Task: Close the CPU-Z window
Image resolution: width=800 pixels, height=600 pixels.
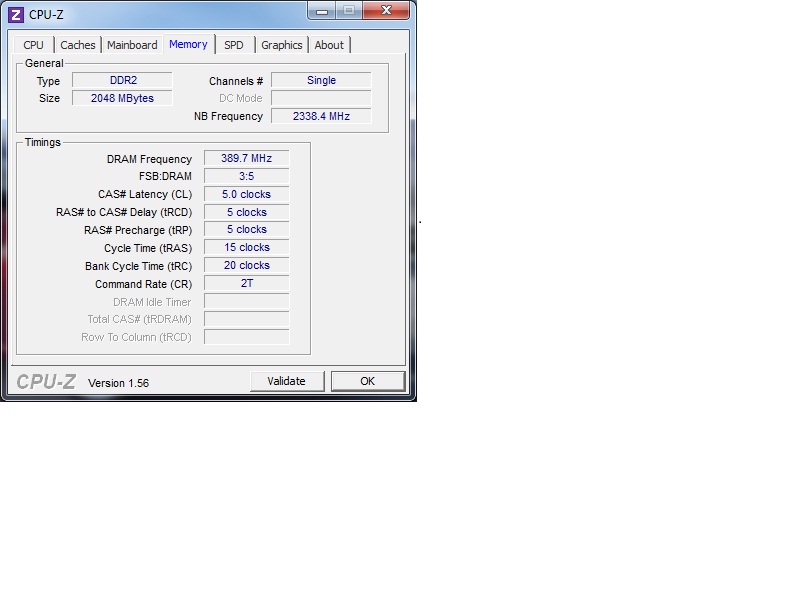Action: click(386, 11)
